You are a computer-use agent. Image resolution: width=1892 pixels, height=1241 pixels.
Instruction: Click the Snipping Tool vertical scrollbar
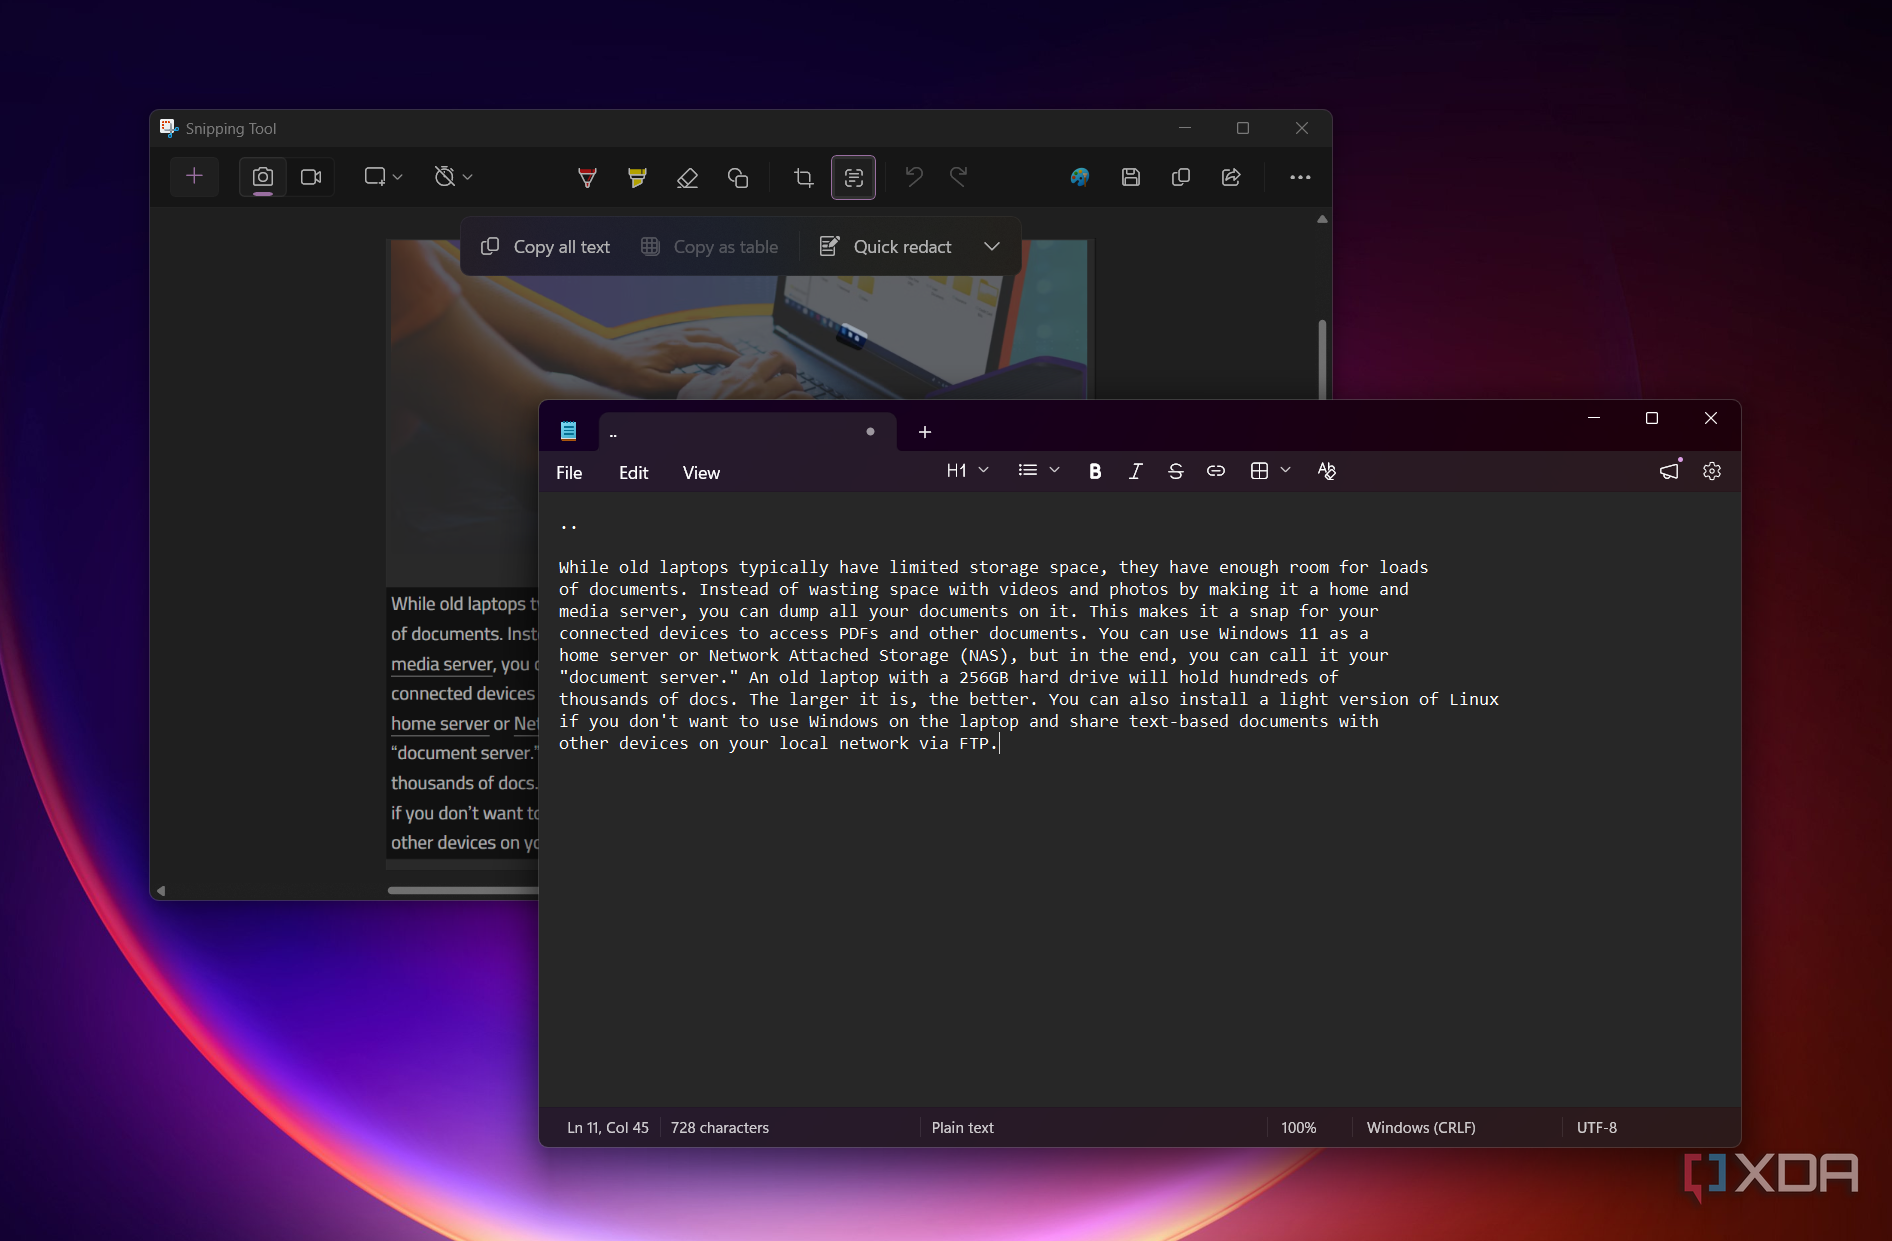point(1322,358)
